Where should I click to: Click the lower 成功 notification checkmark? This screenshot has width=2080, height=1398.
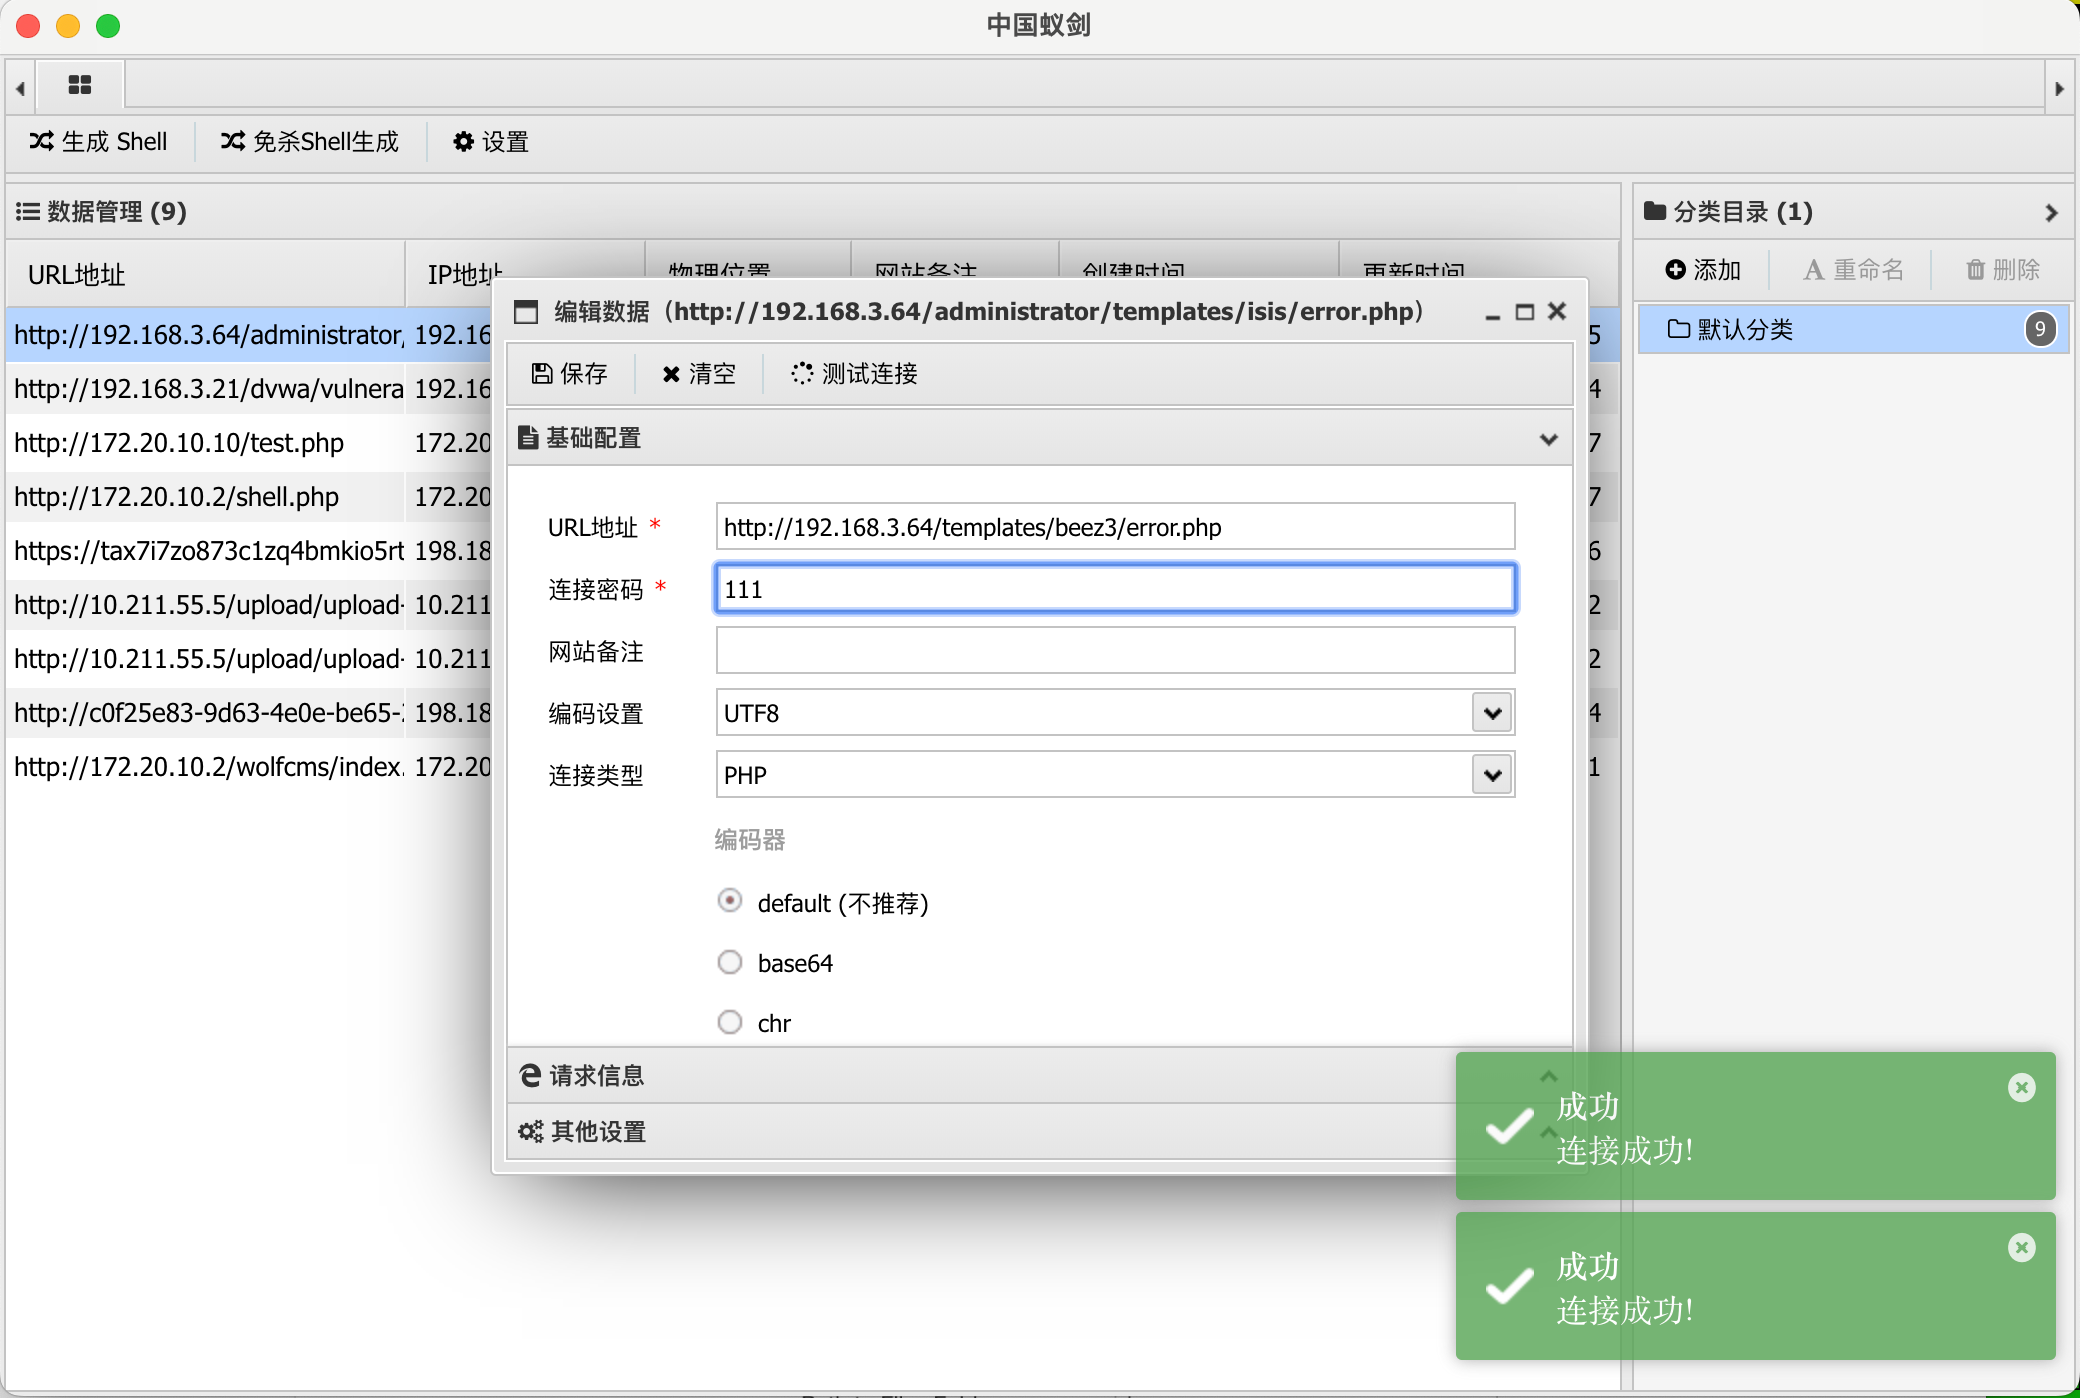point(1509,1285)
